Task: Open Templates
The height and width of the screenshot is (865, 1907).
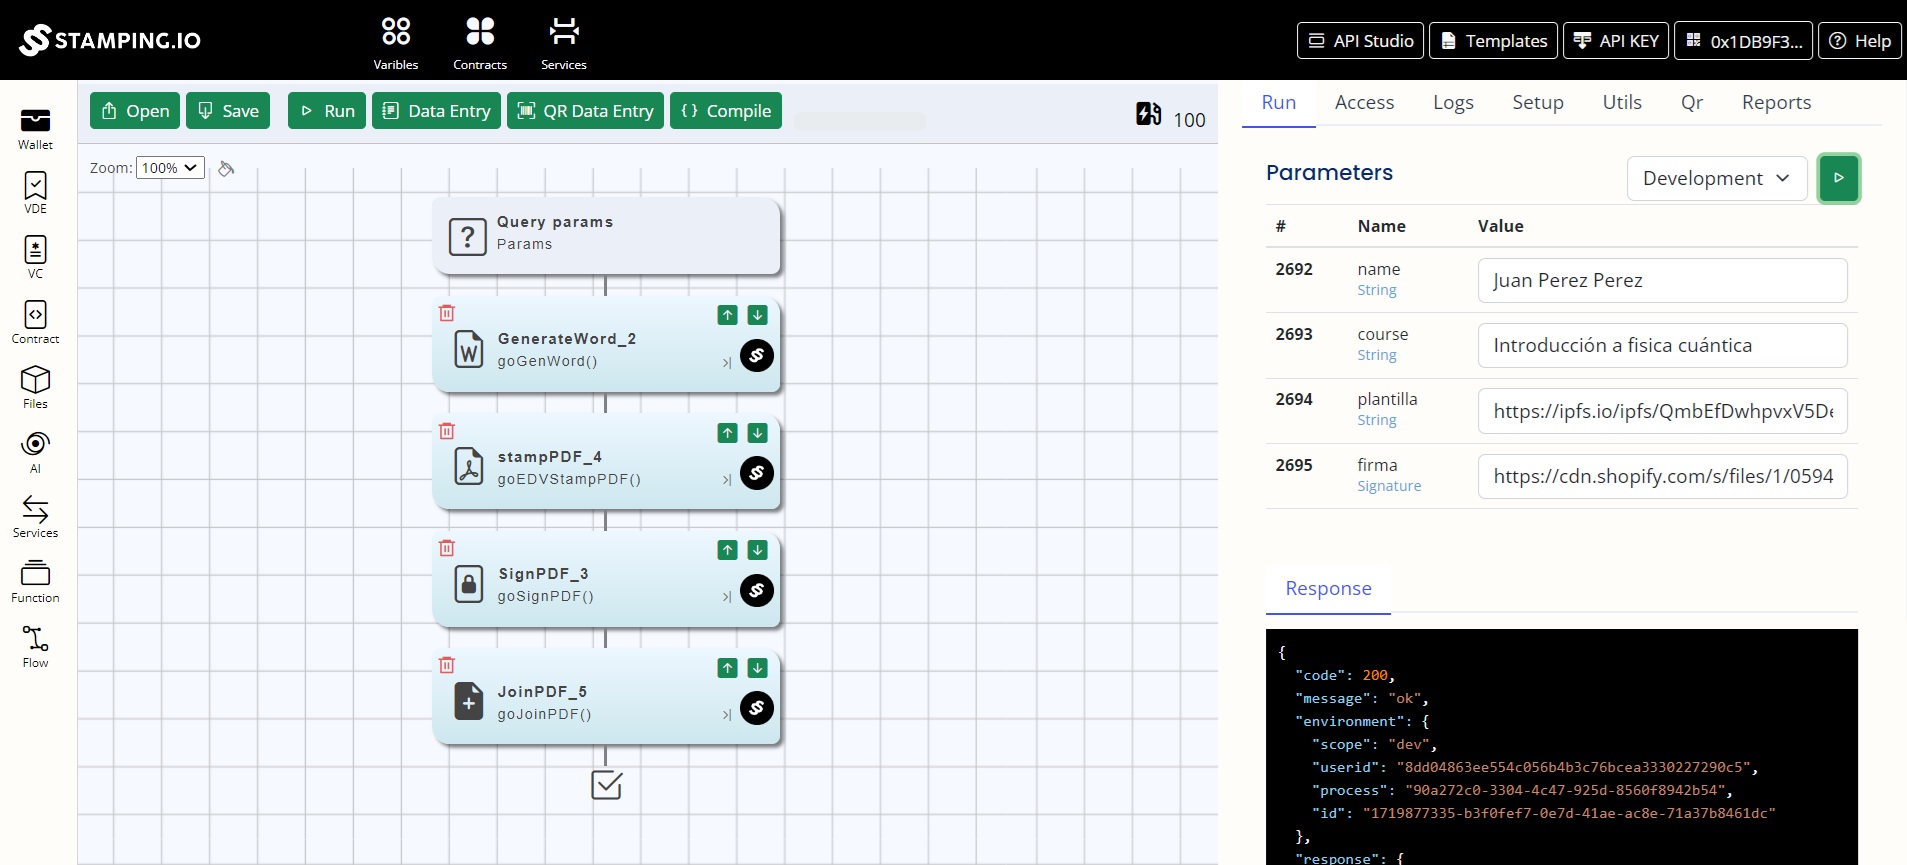Action: [1493, 41]
